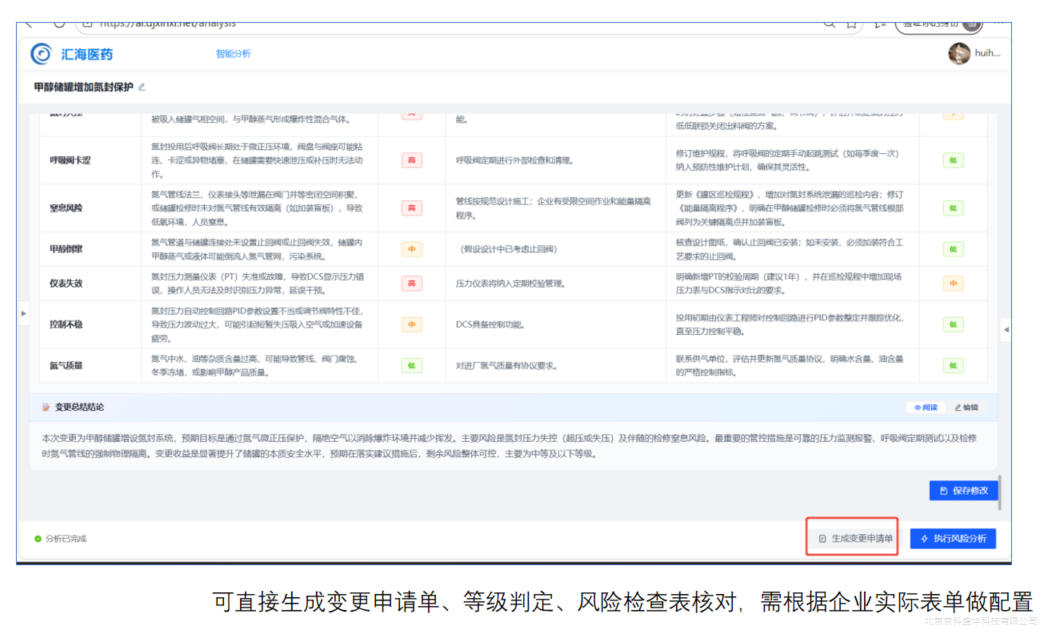Select the 仪表失效 row title
Viewport: 1043px width, 629px height.
66,283
